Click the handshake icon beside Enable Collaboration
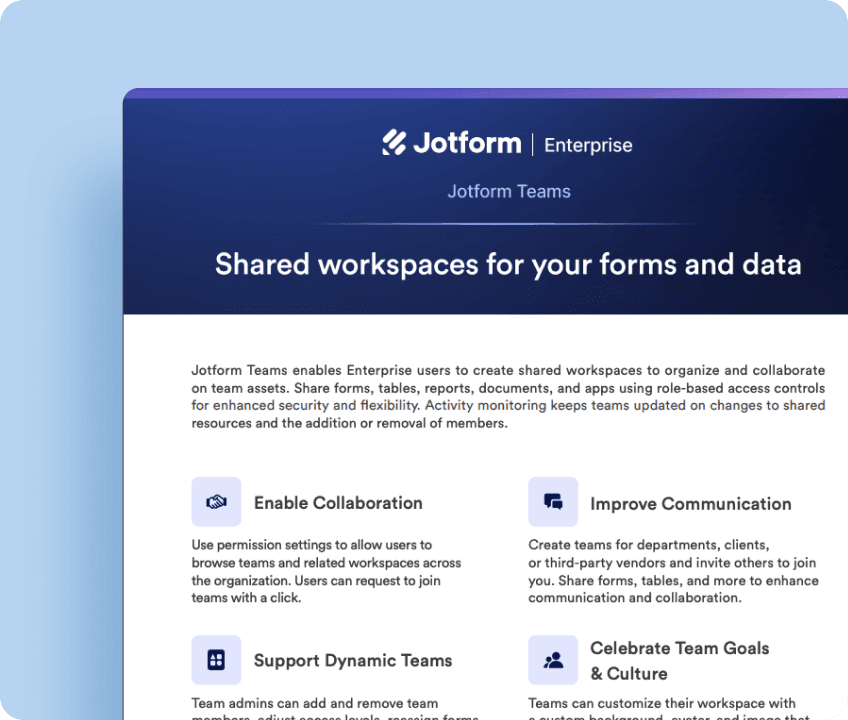This screenshot has height=720, width=848. 216,502
